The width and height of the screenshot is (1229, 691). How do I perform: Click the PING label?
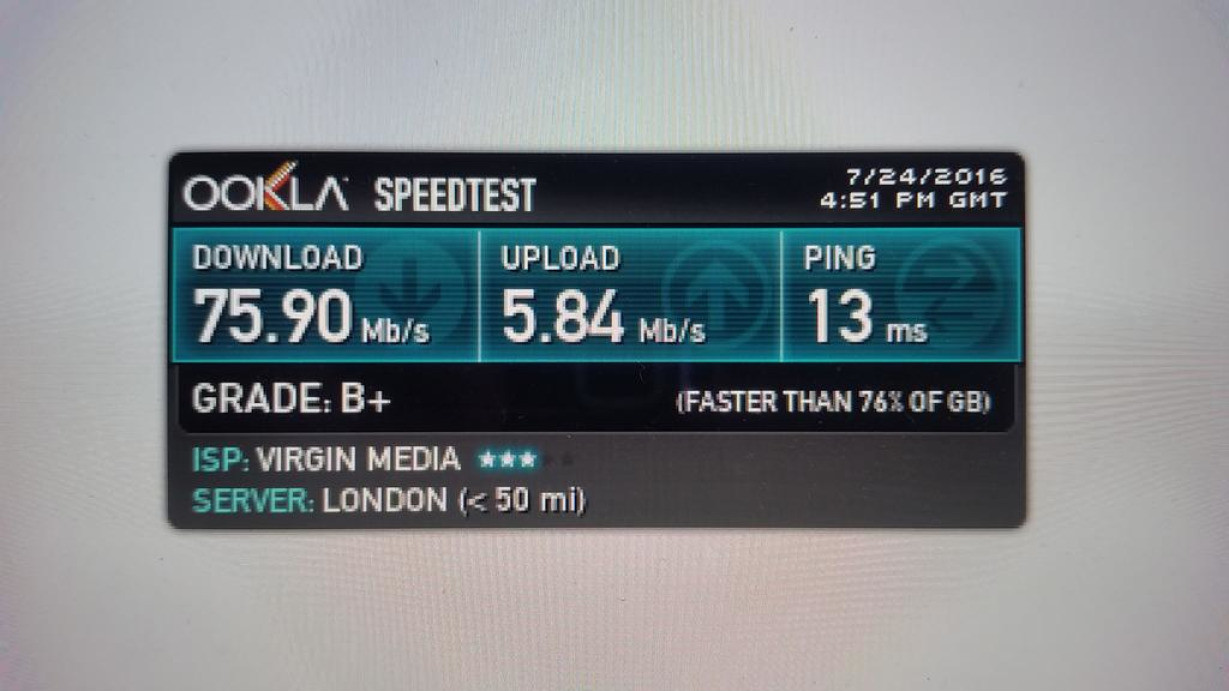(840, 258)
